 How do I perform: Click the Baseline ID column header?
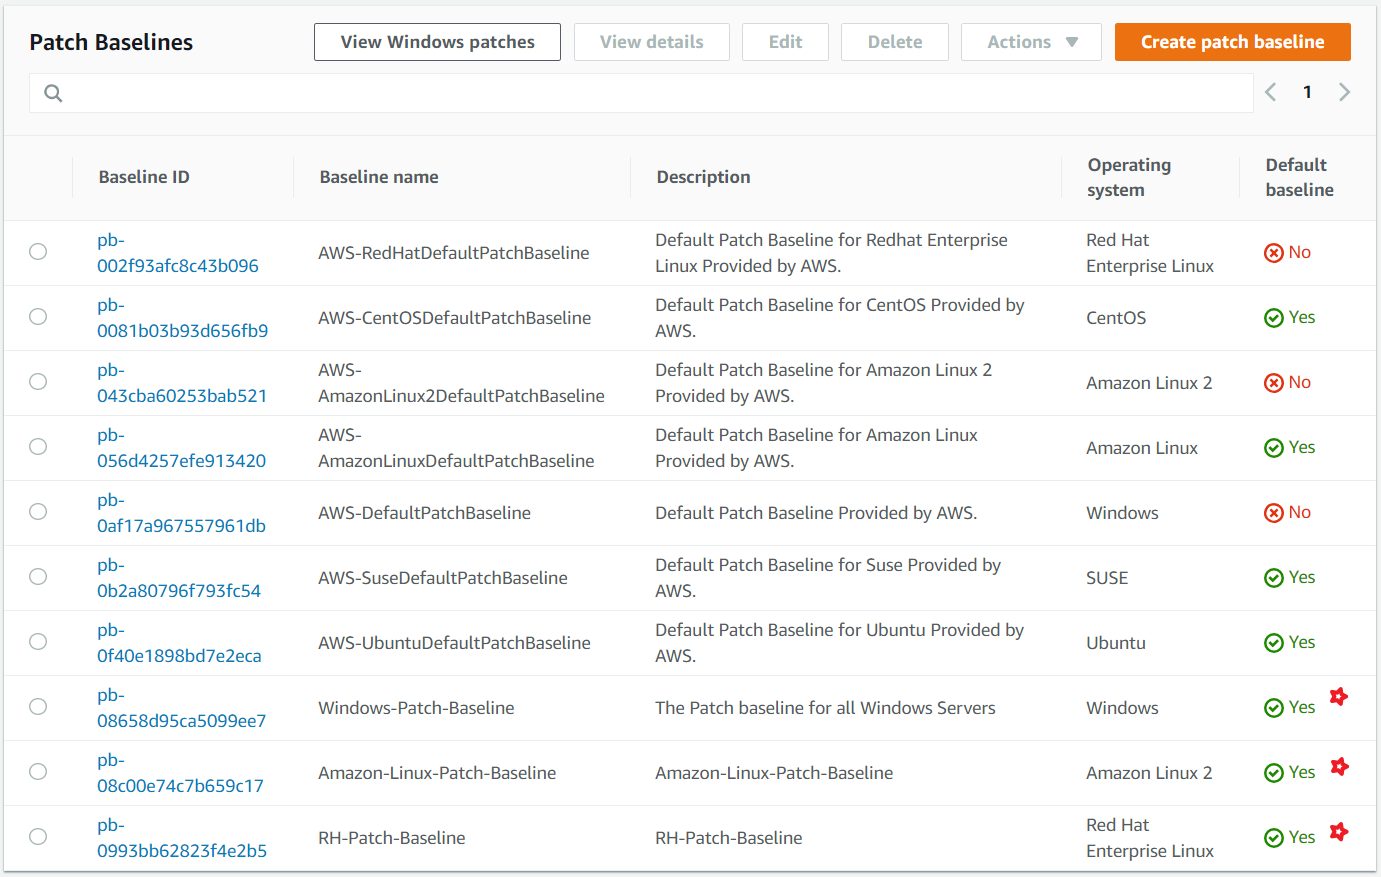(144, 177)
